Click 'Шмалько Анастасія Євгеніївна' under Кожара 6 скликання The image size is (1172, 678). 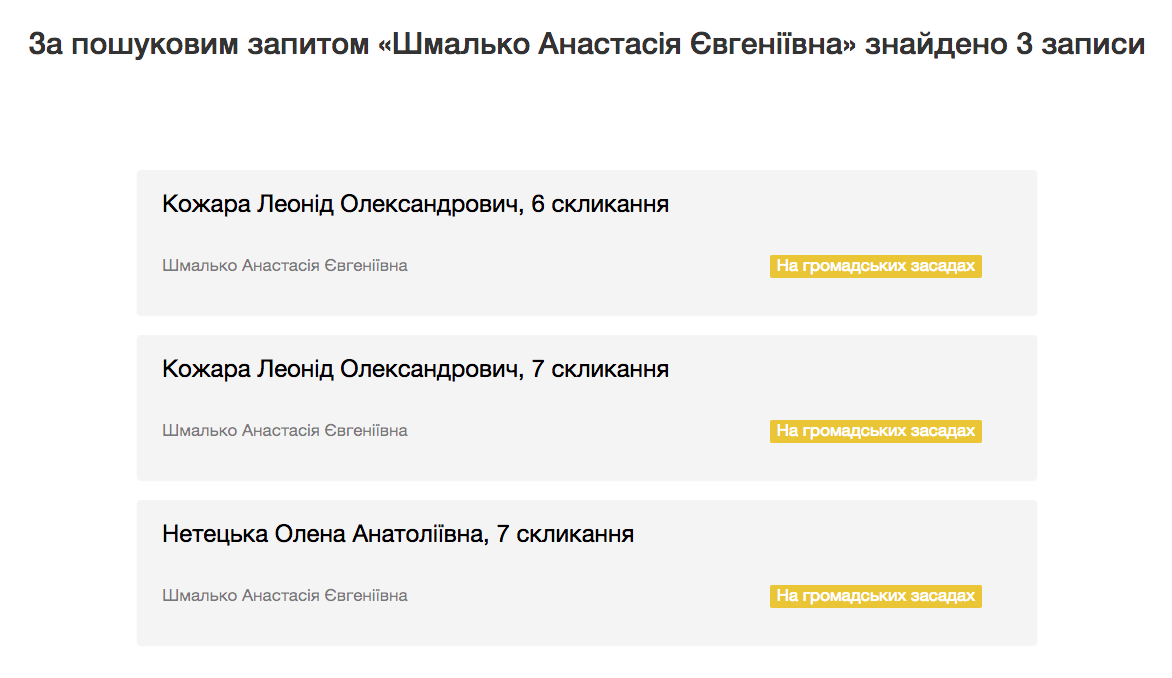[285, 266]
